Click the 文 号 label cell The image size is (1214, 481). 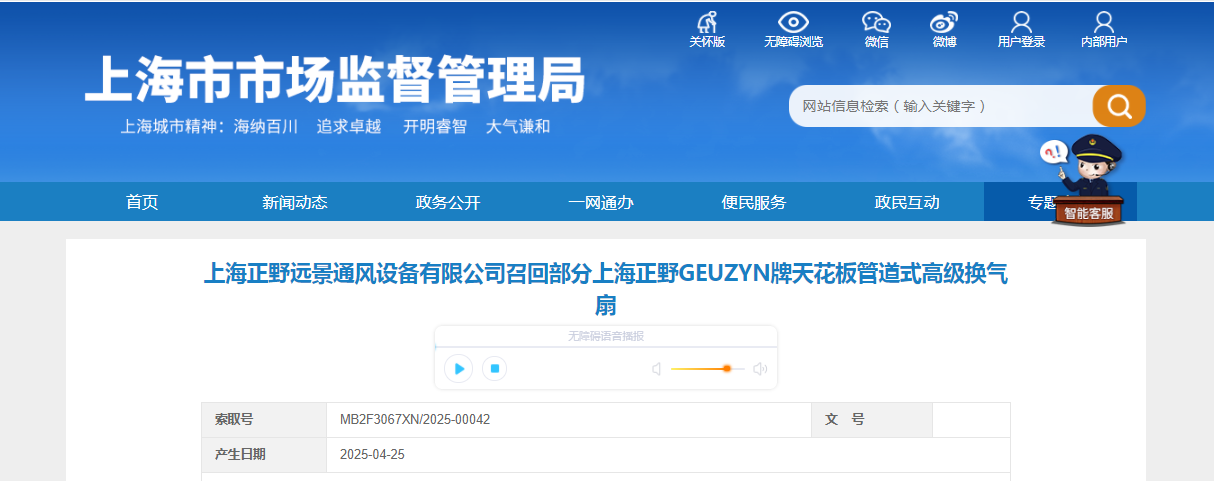tap(872, 420)
